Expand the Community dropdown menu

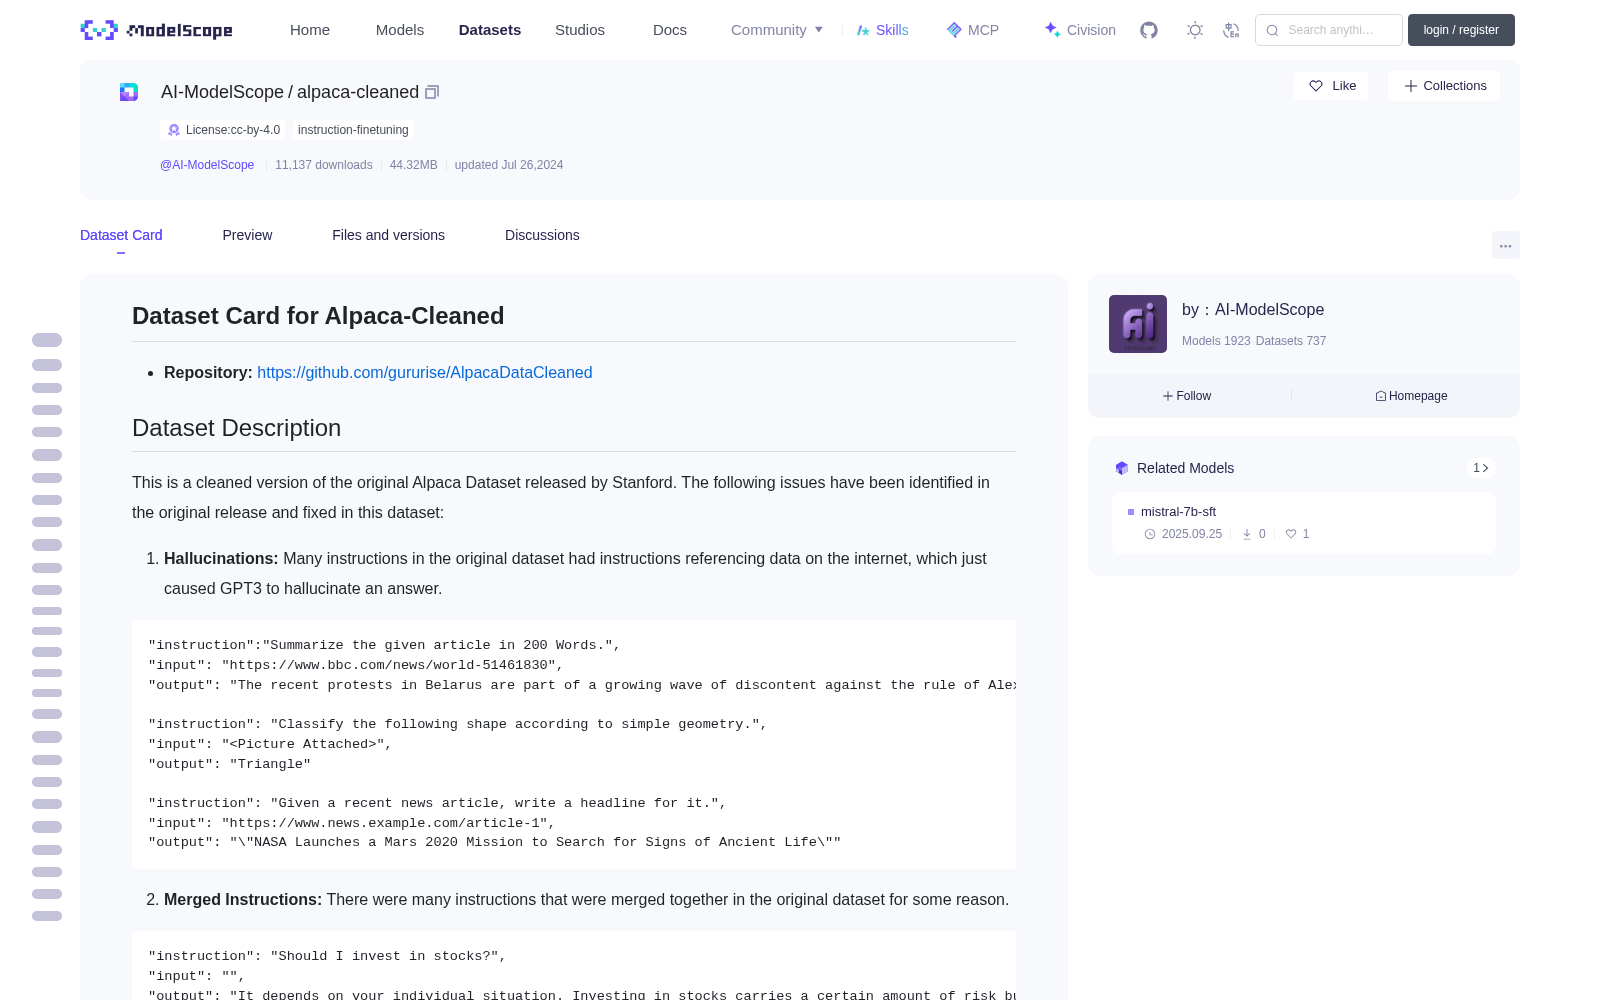pyautogui.click(x=777, y=30)
